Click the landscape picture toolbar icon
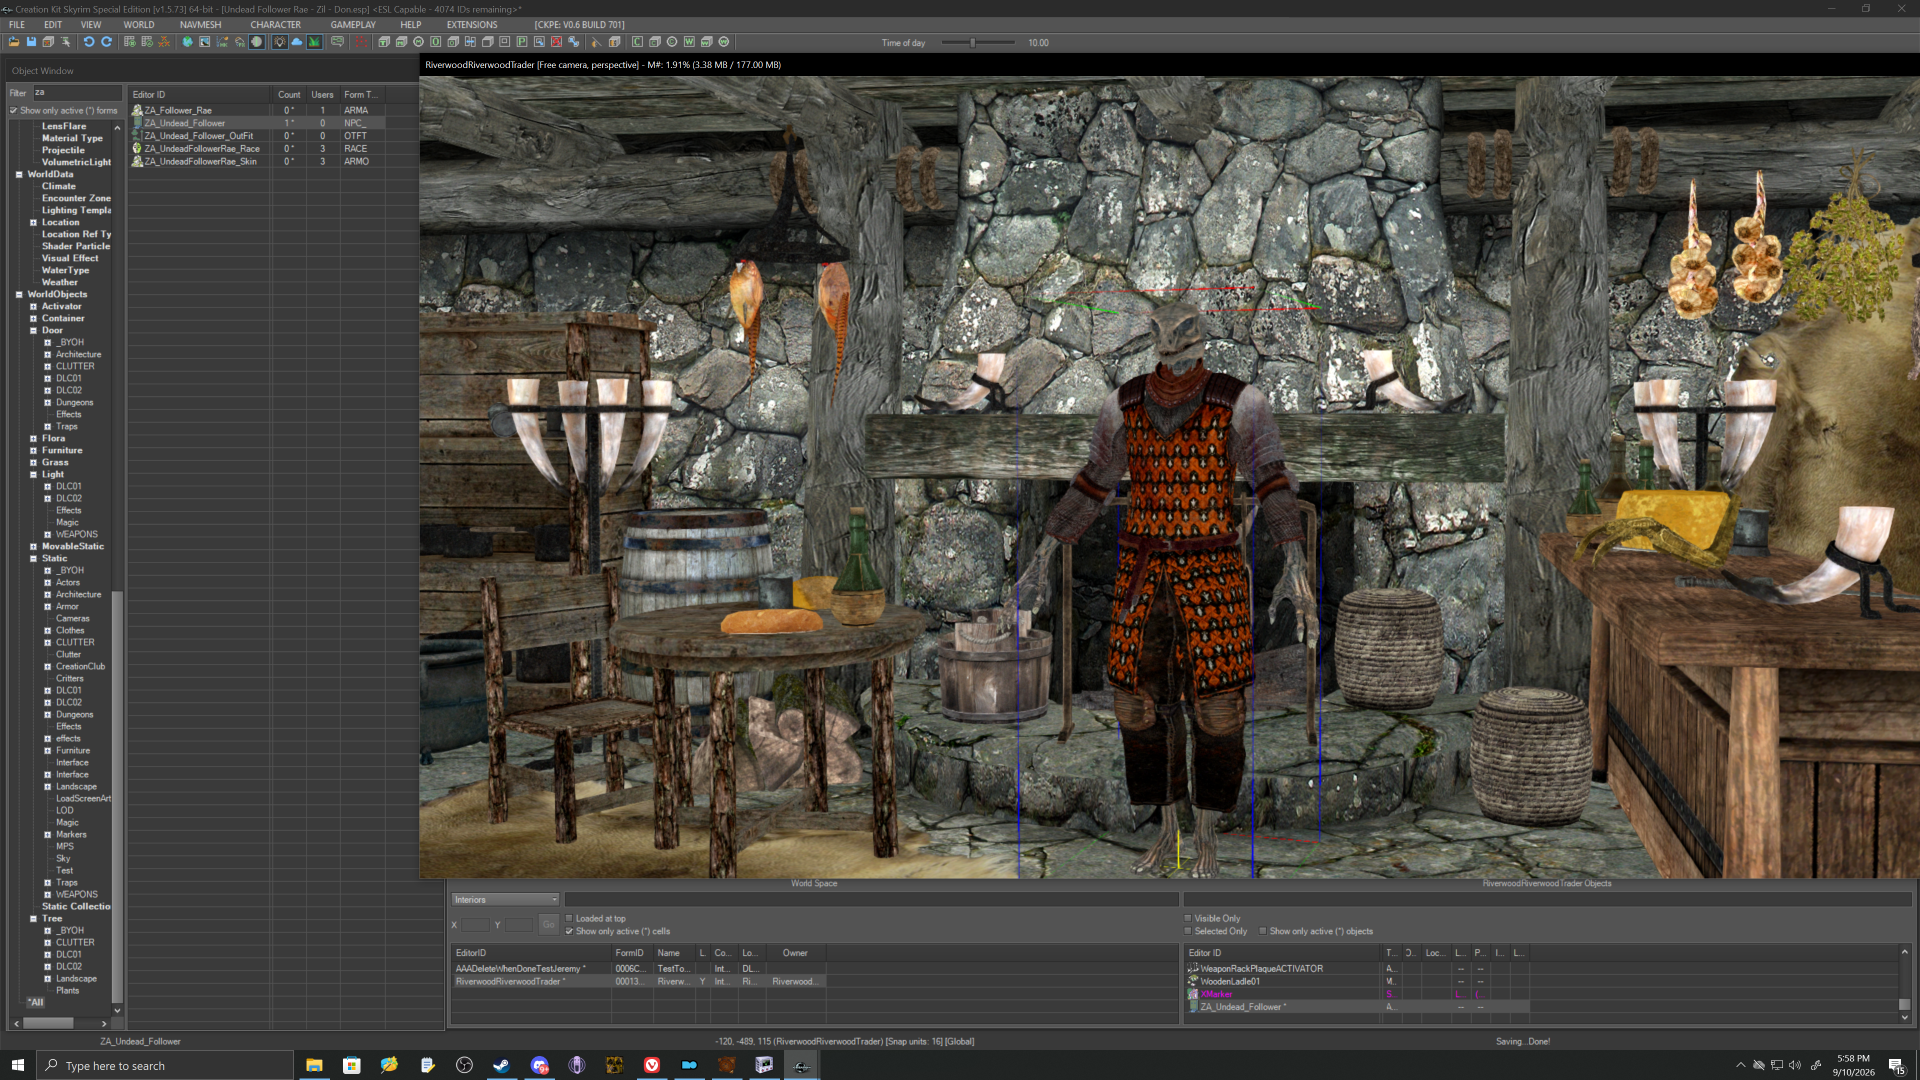This screenshot has height=1080, width=1920. click(x=205, y=42)
